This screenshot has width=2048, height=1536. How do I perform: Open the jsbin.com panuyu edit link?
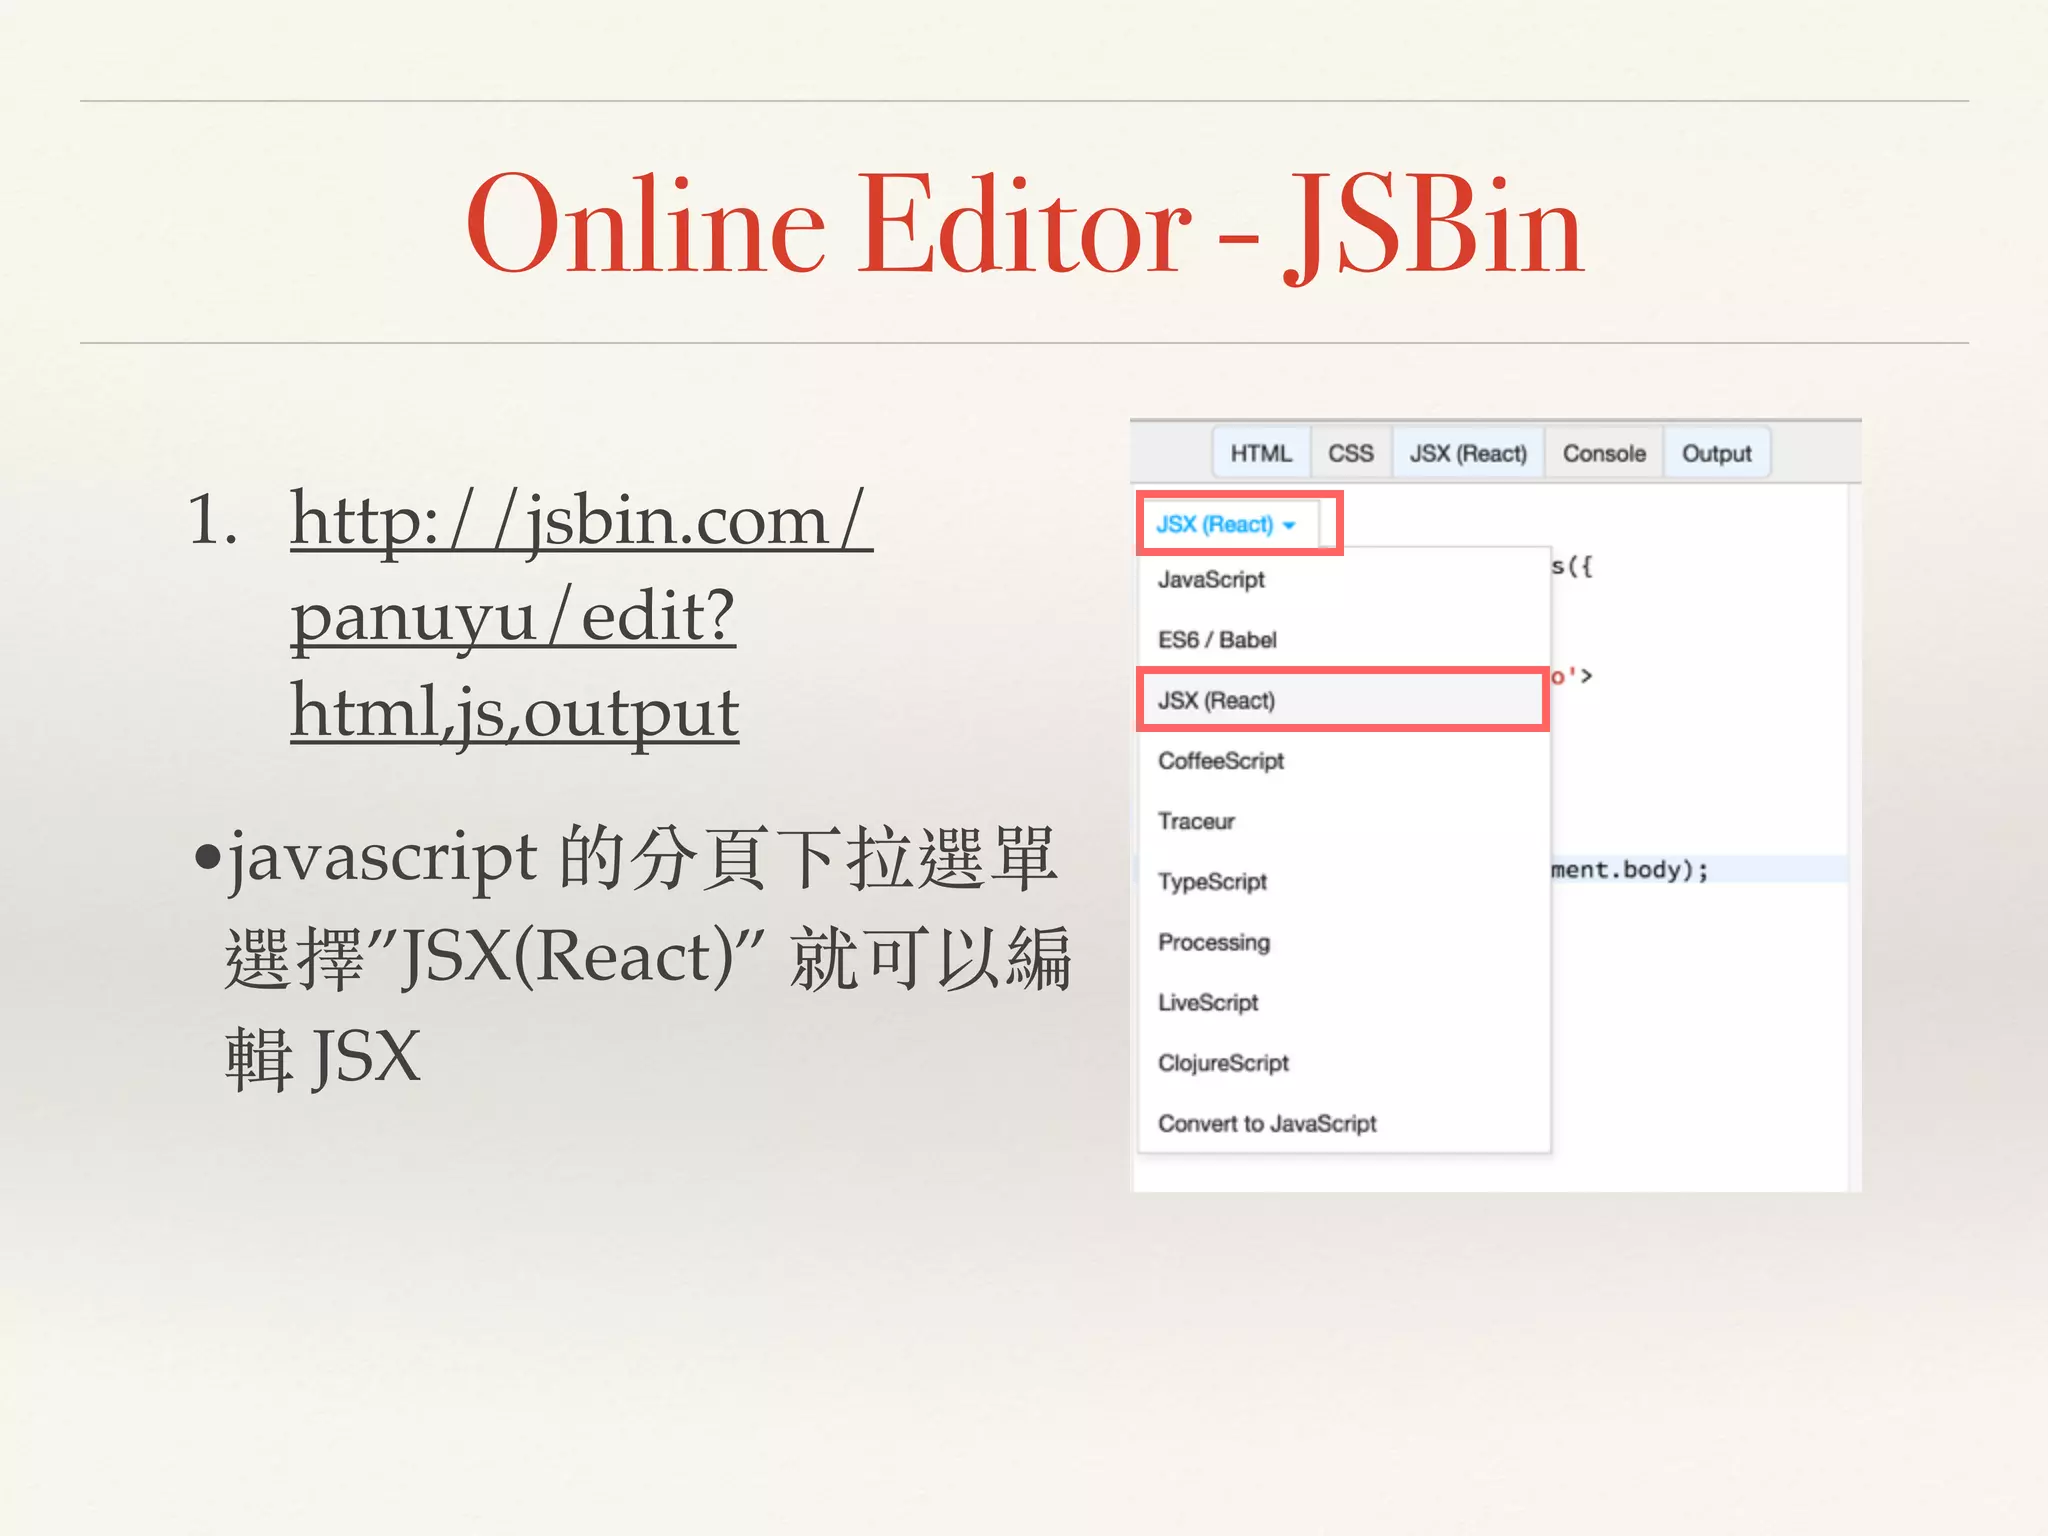point(582,616)
